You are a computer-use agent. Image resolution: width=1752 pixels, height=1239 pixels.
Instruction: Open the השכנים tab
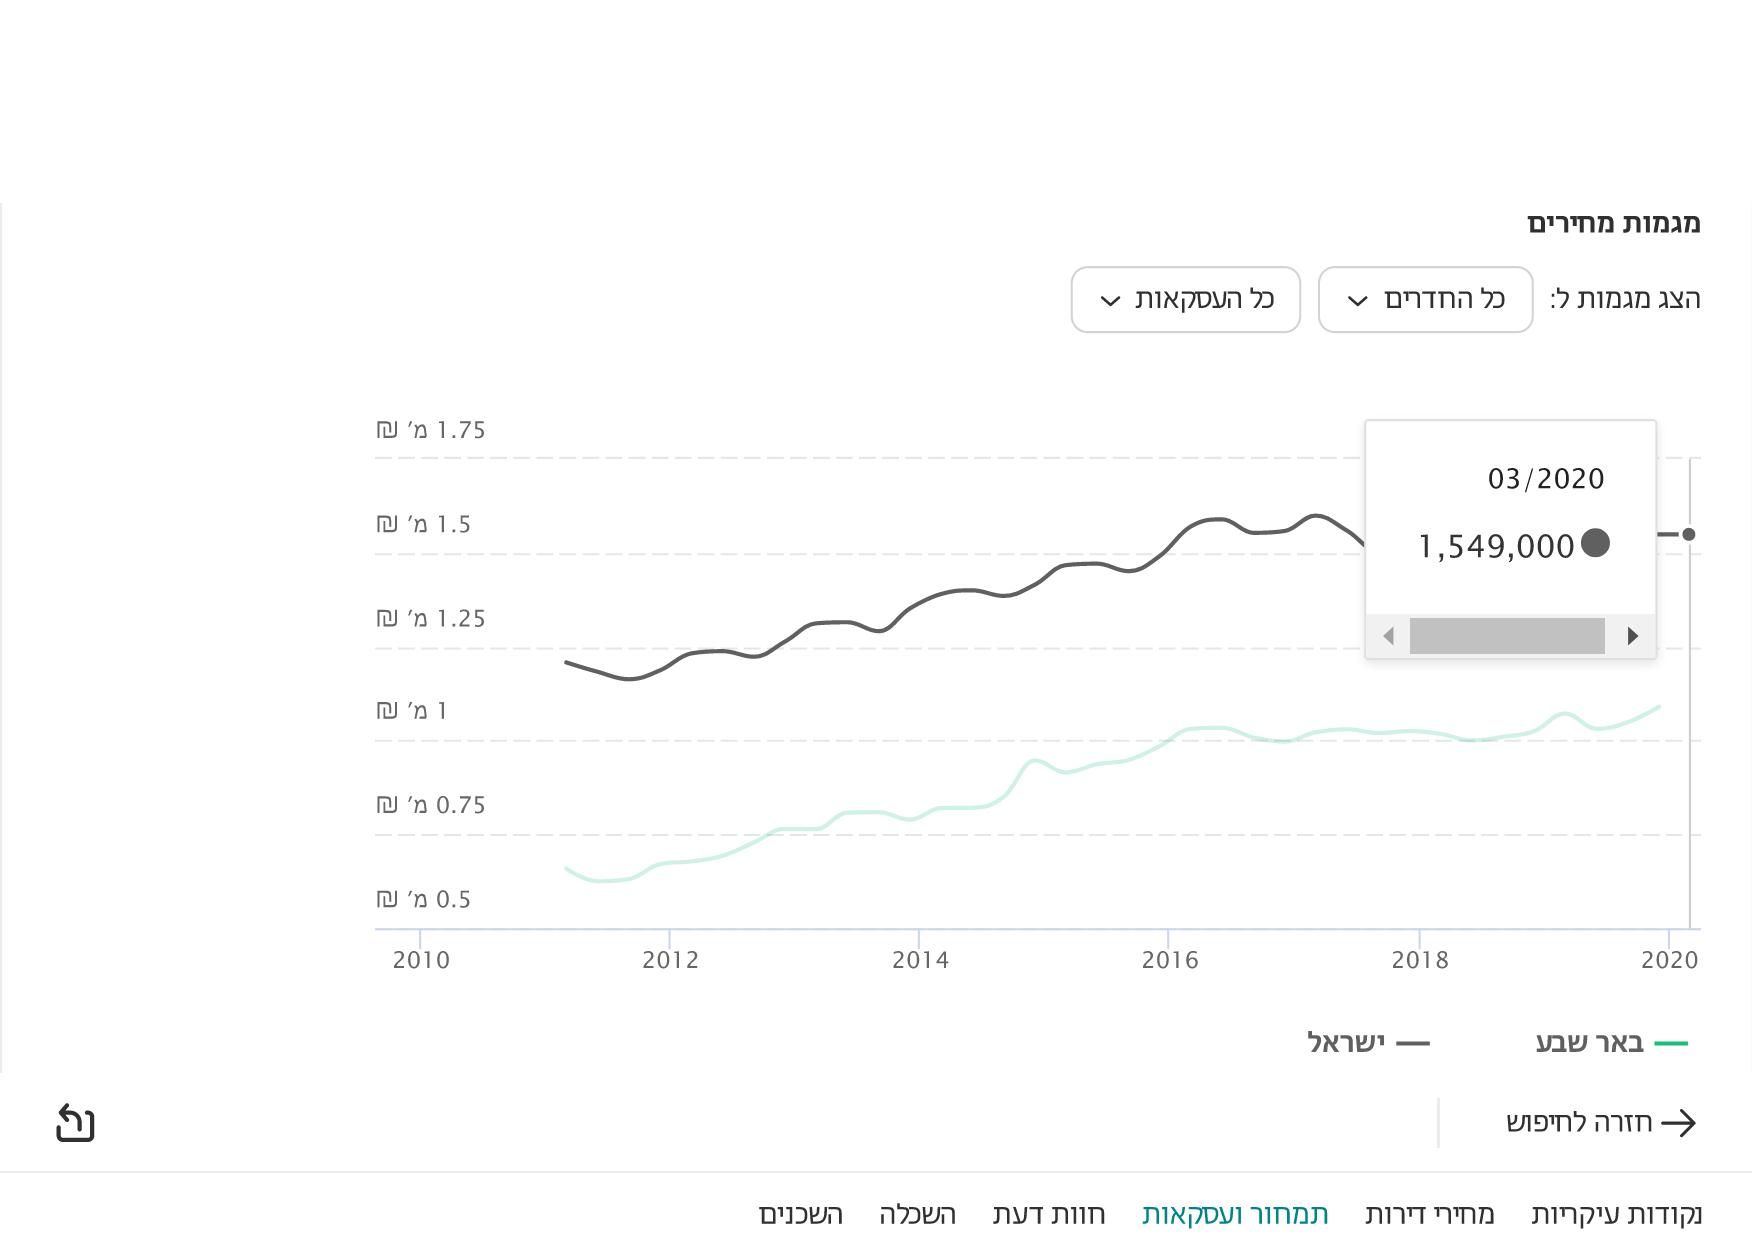[x=800, y=1214]
